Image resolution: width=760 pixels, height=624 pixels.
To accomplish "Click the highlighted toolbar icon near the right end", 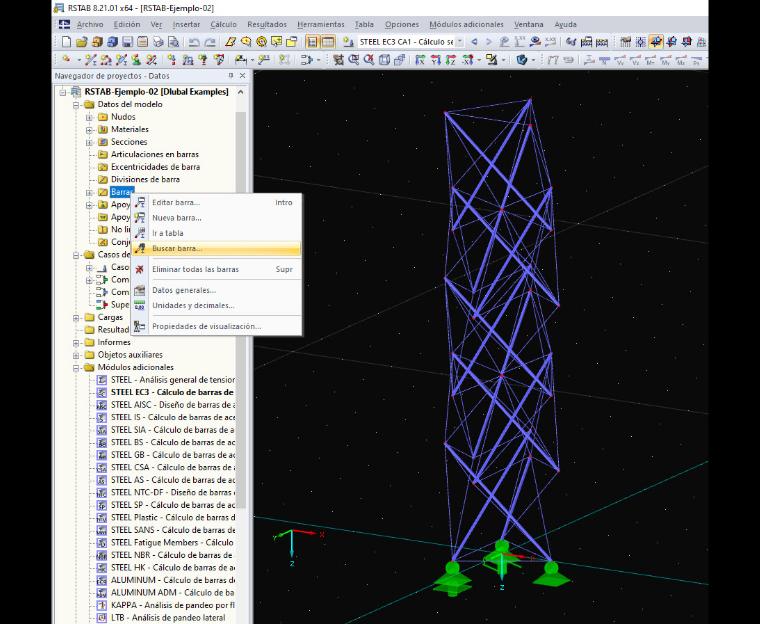I will 656,42.
